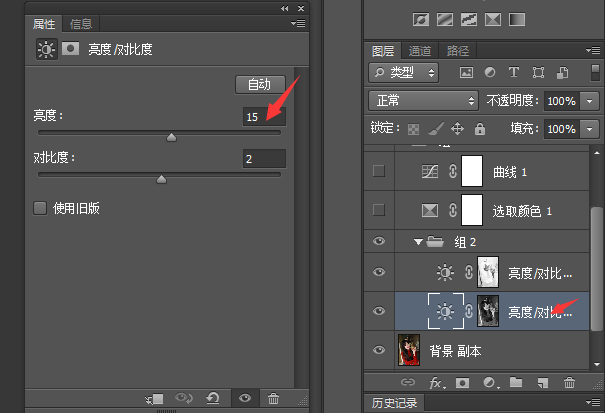The width and height of the screenshot is (605, 413).
Task: Click the 对比度 slider handle
Action: click(x=161, y=179)
